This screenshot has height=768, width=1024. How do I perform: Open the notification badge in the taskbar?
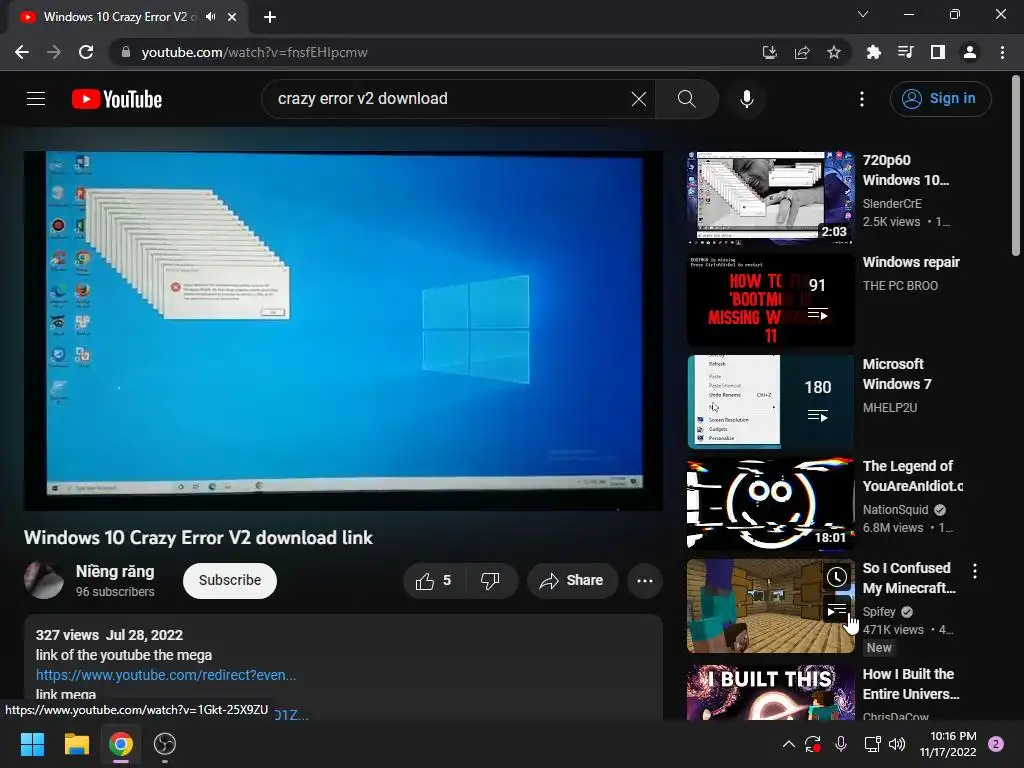click(996, 744)
